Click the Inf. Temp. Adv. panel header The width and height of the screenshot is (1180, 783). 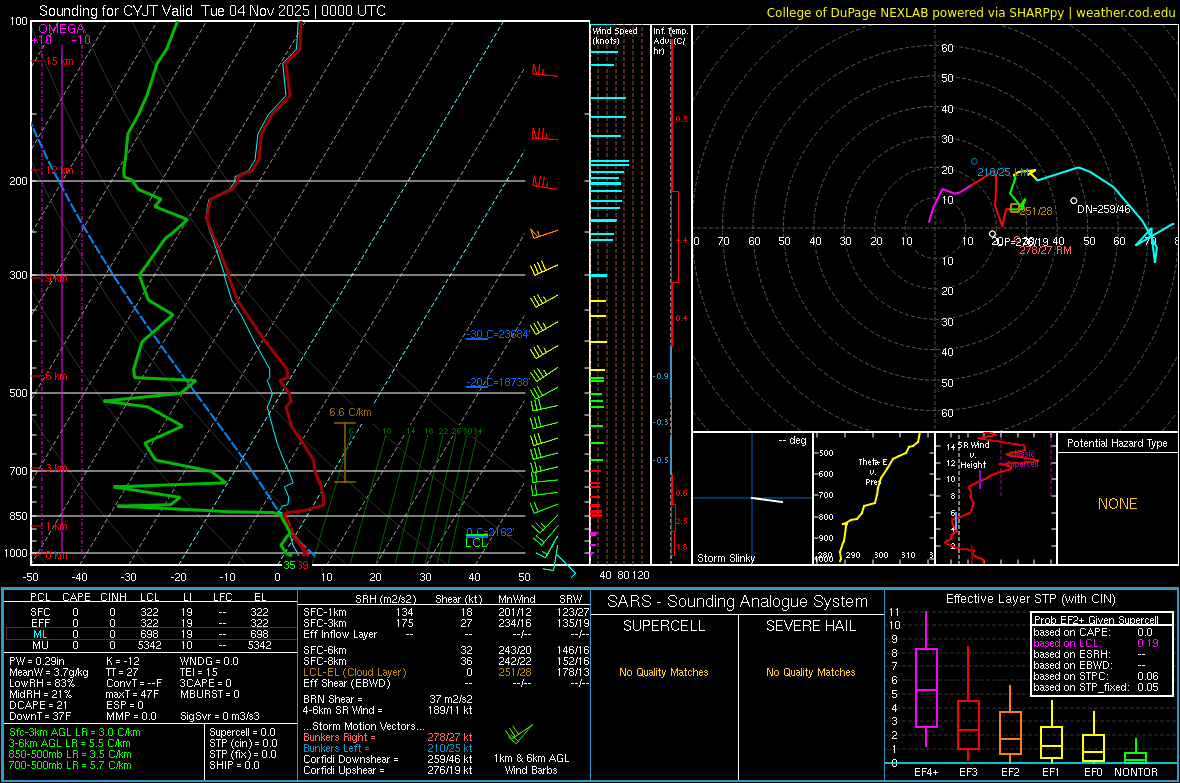coord(670,41)
